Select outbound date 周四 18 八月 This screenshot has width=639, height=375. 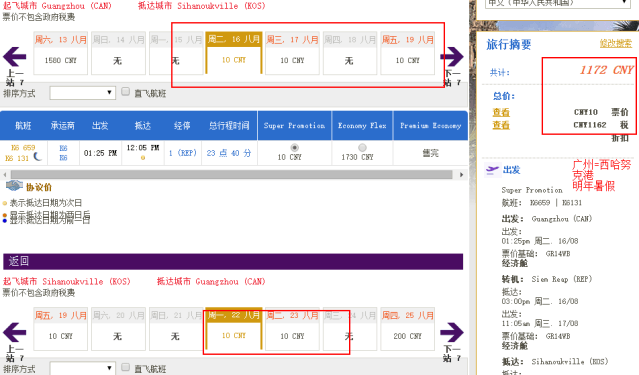(x=350, y=53)
